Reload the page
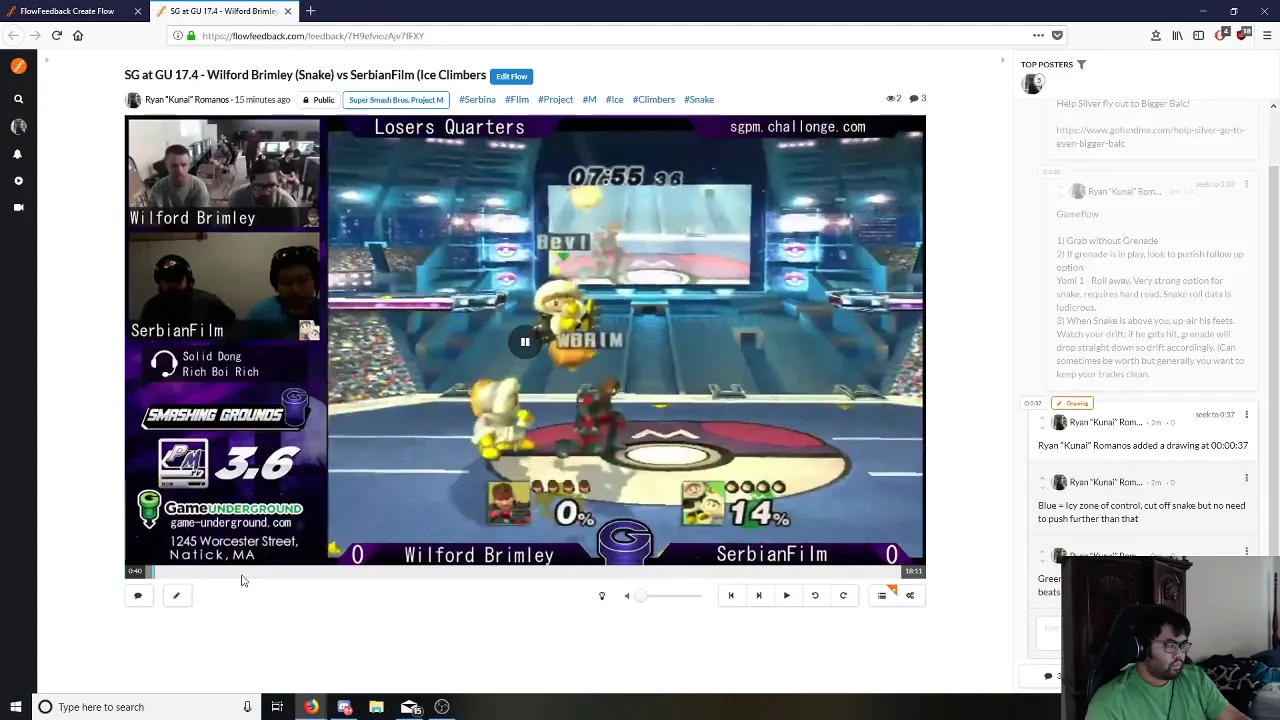 [x=57, y=36]
